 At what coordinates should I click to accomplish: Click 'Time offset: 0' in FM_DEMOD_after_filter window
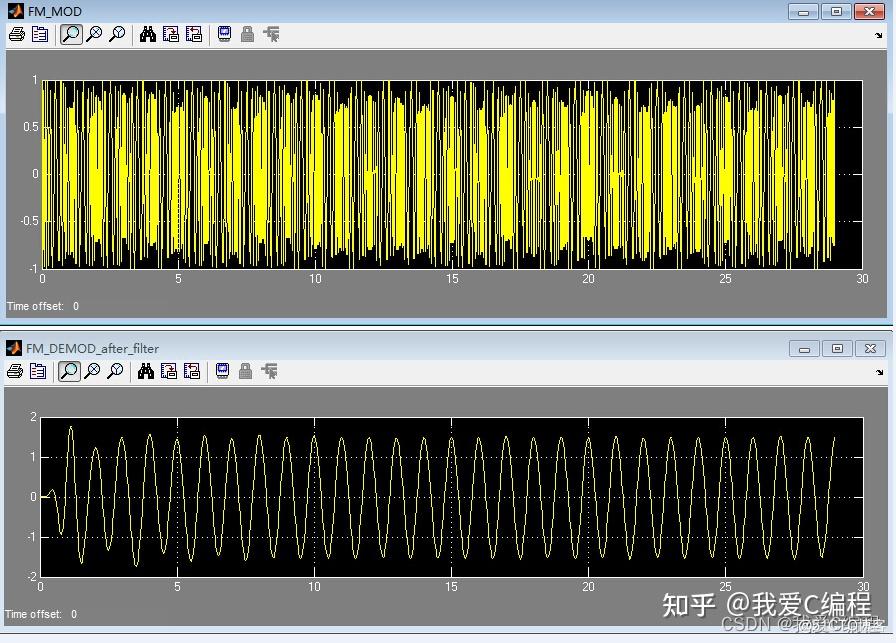[x=41, y=614]
